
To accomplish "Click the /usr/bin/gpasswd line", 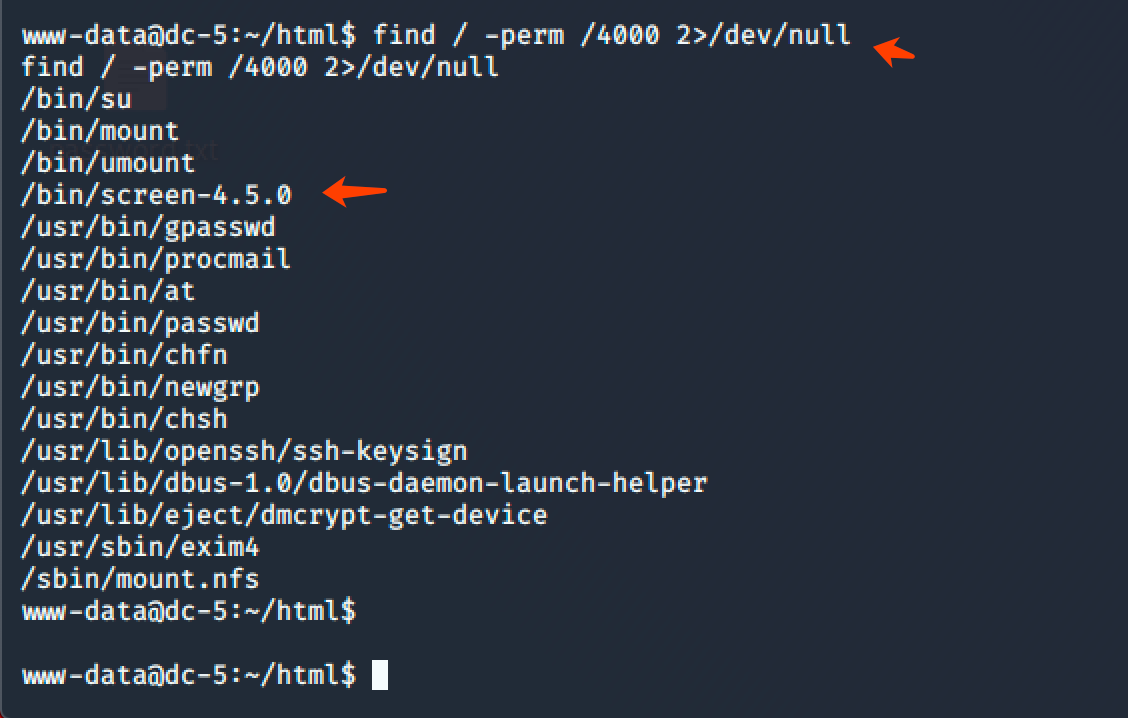I will tap(148, 227).
